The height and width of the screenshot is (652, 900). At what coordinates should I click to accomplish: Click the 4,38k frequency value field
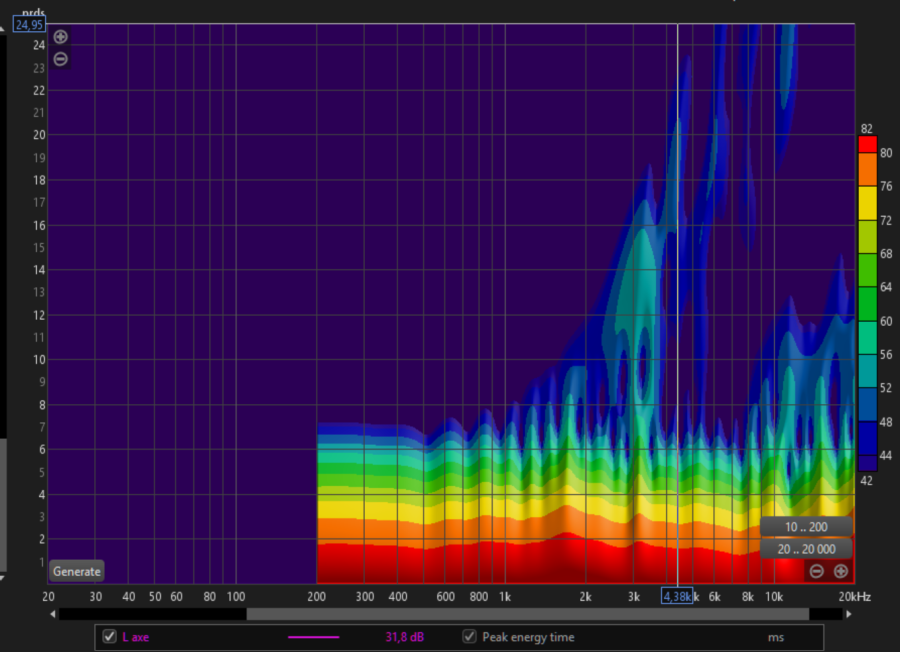[x=679, y=596]
